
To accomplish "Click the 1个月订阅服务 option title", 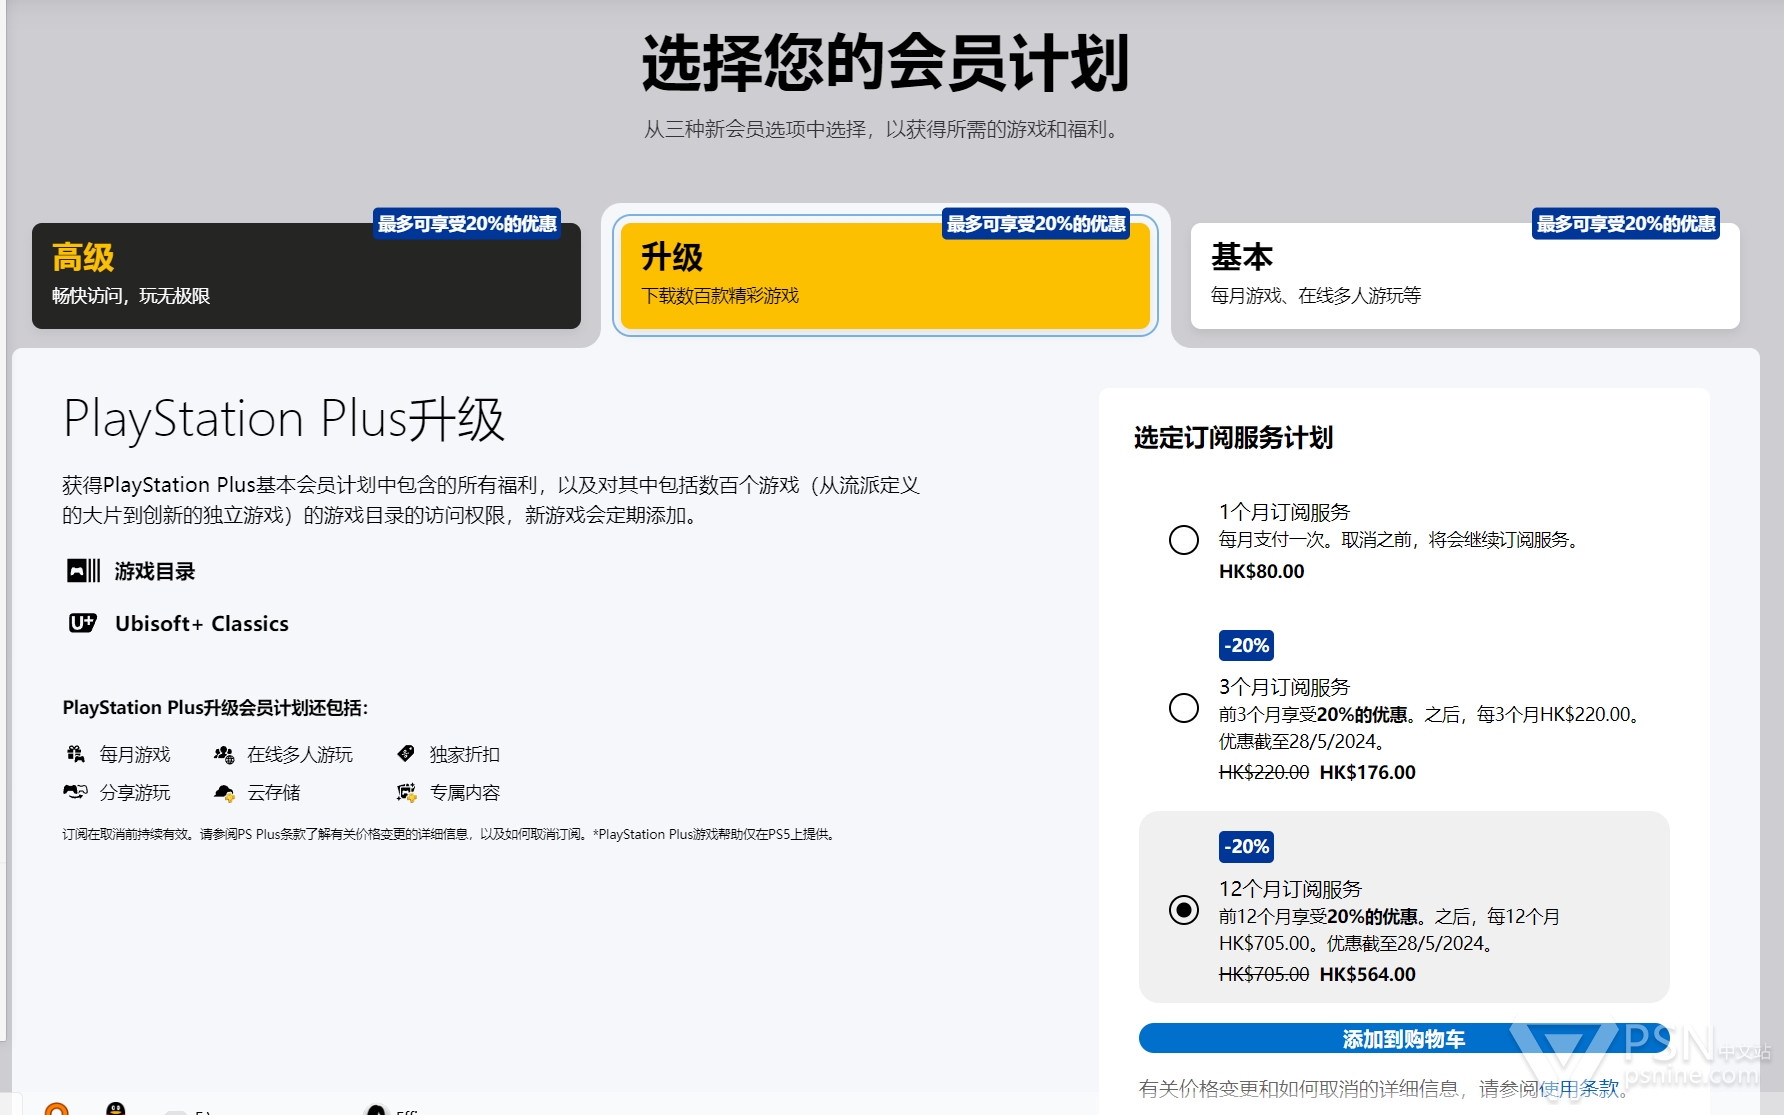I will tap(1285, 512).
